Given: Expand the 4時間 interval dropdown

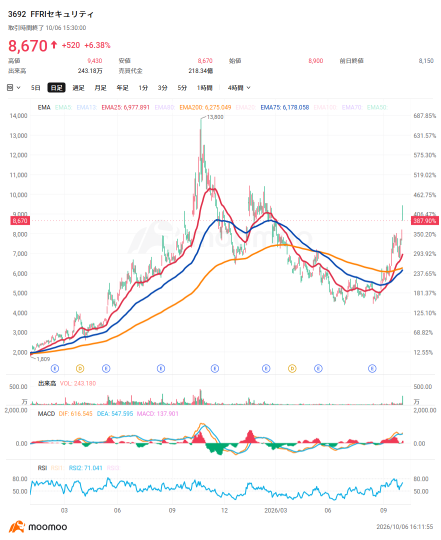Looking at the screenshot, I should tap(239, 88).
